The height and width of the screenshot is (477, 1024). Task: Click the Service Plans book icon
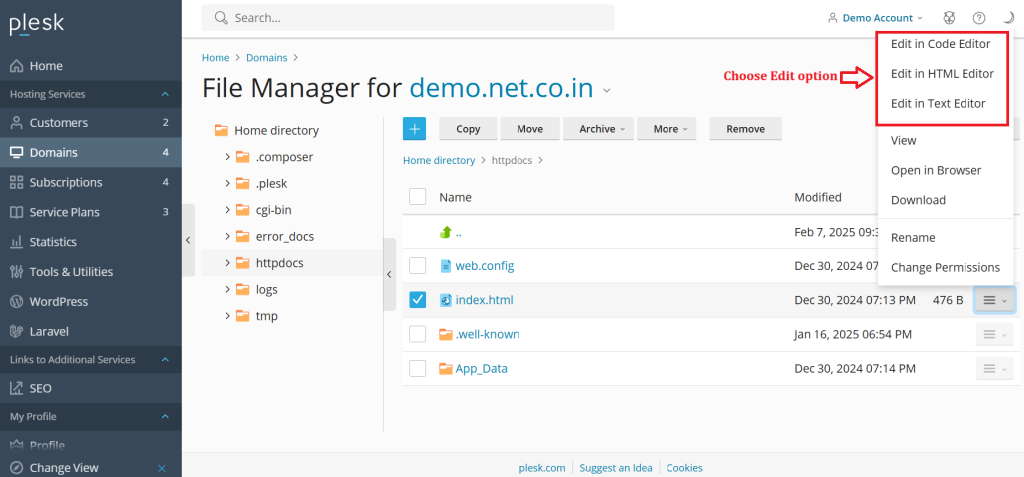[17, 212]
